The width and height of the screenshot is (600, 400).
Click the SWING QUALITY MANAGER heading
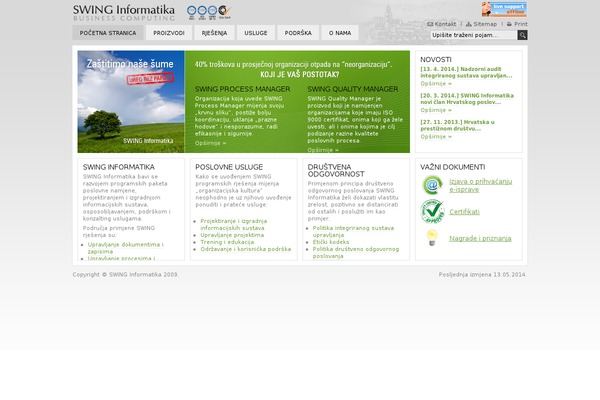pyautogui.click(x=352, y=89)
